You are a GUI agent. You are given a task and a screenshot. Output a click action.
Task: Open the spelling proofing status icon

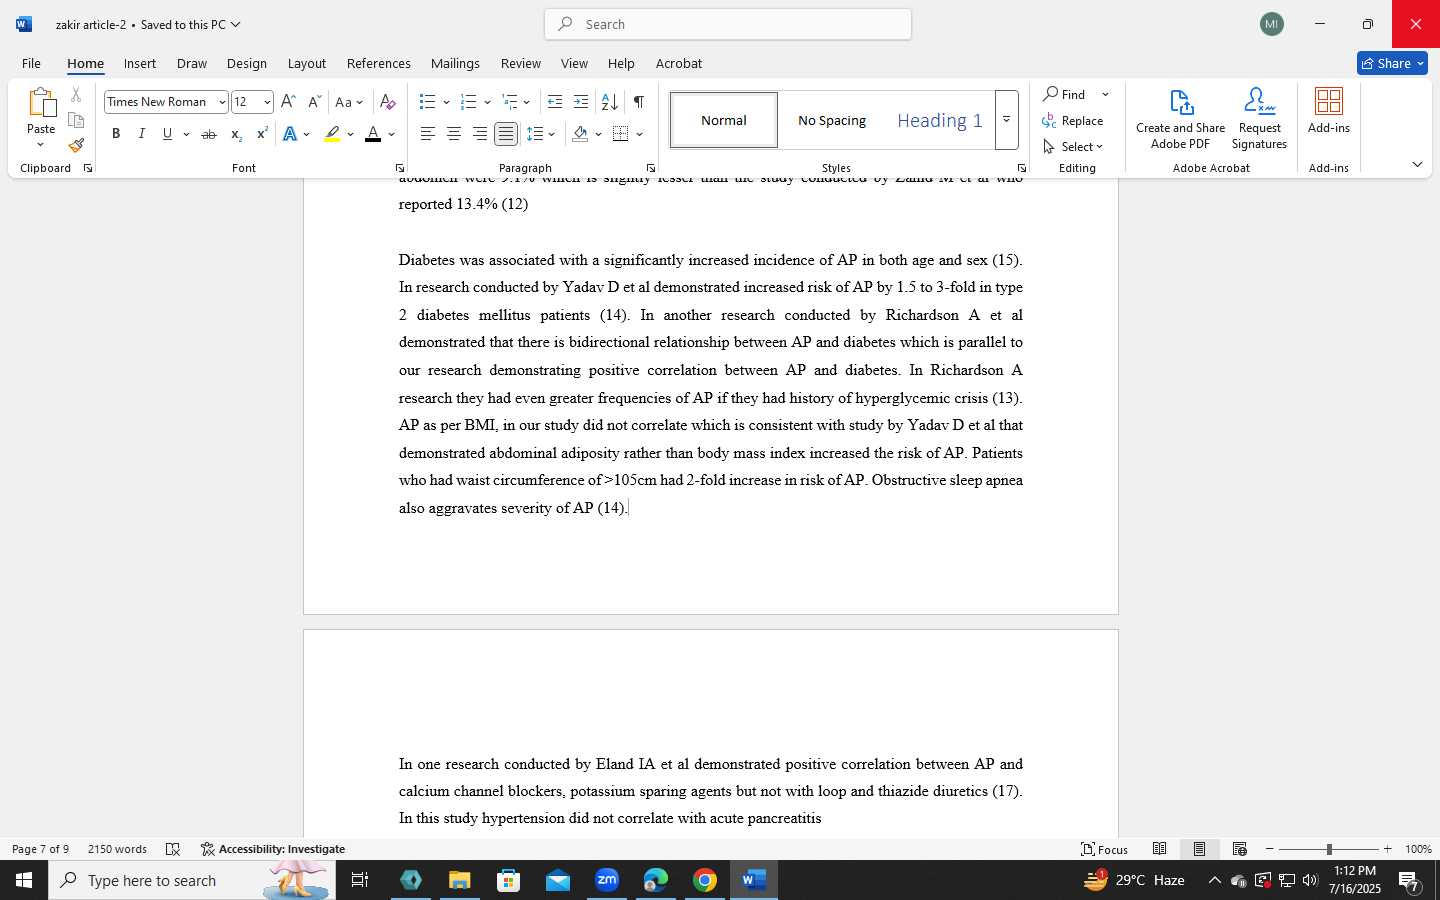172,849
